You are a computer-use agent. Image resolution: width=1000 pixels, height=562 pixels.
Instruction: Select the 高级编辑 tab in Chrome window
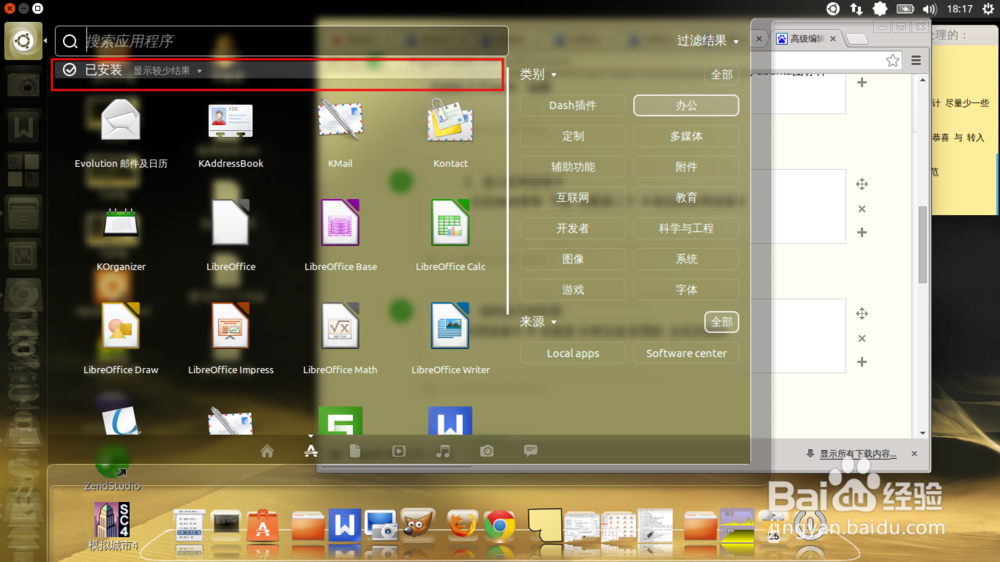tap(807, 39)
